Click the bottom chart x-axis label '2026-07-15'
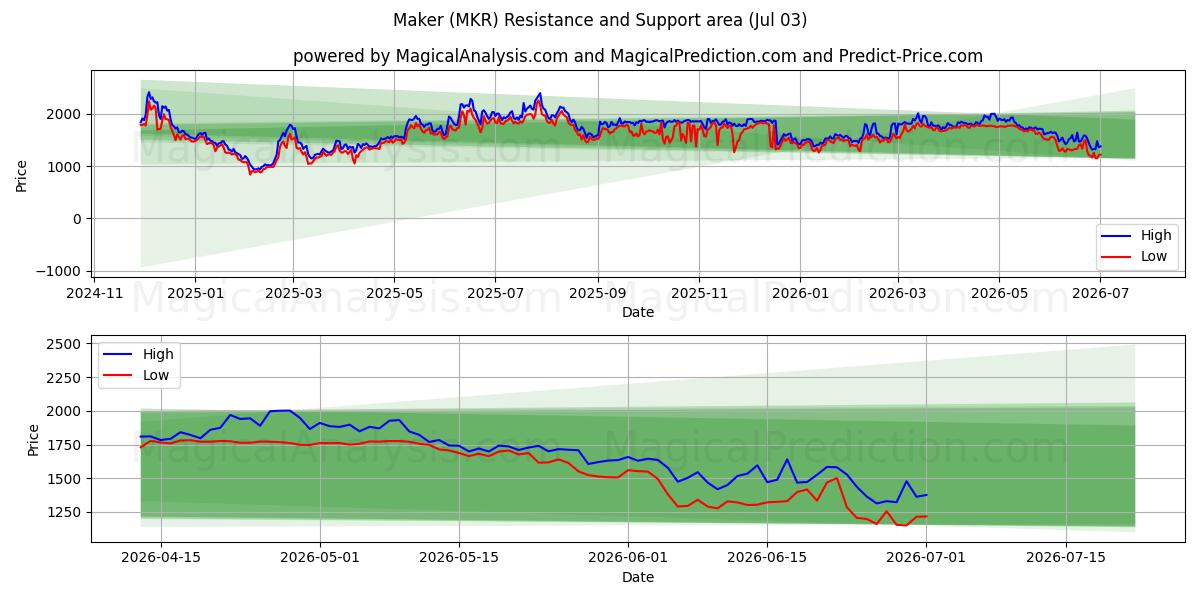The height and width of the screenshot is (600, 1200). coord(1065,560)
